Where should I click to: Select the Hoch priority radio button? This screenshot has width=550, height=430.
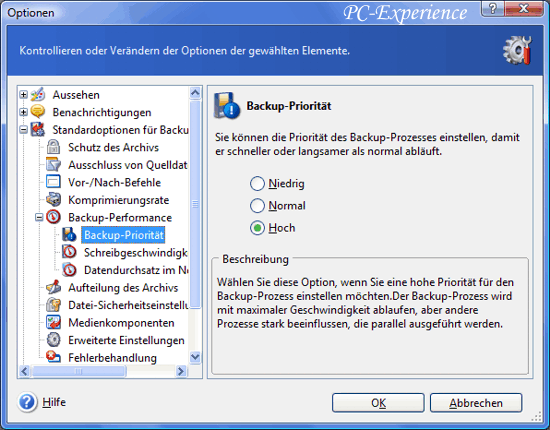tap(257, 228)
